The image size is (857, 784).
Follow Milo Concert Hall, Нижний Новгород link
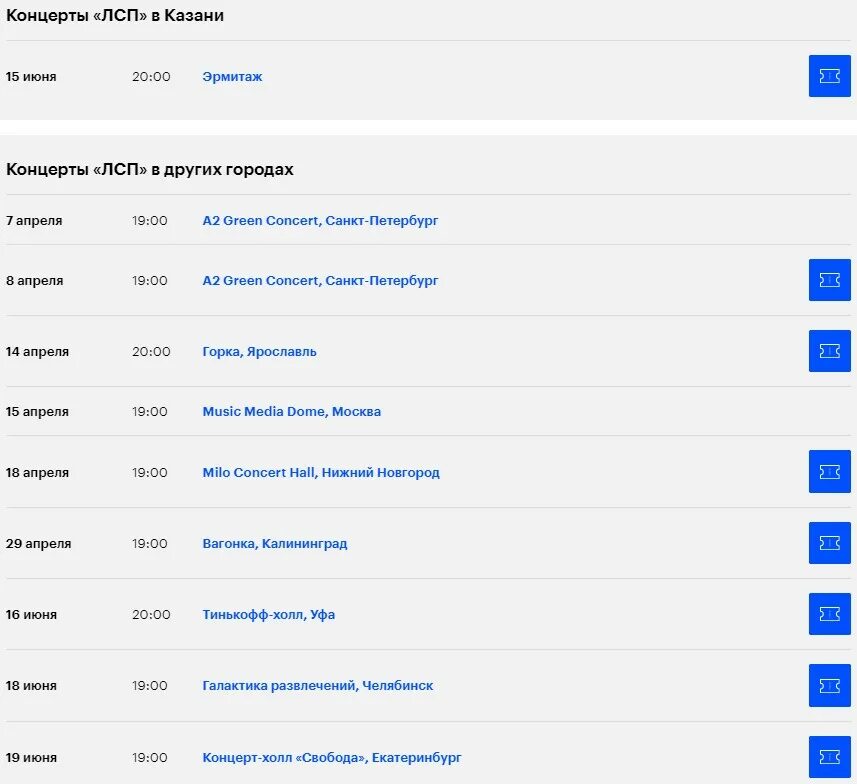(x=320, y=473)
